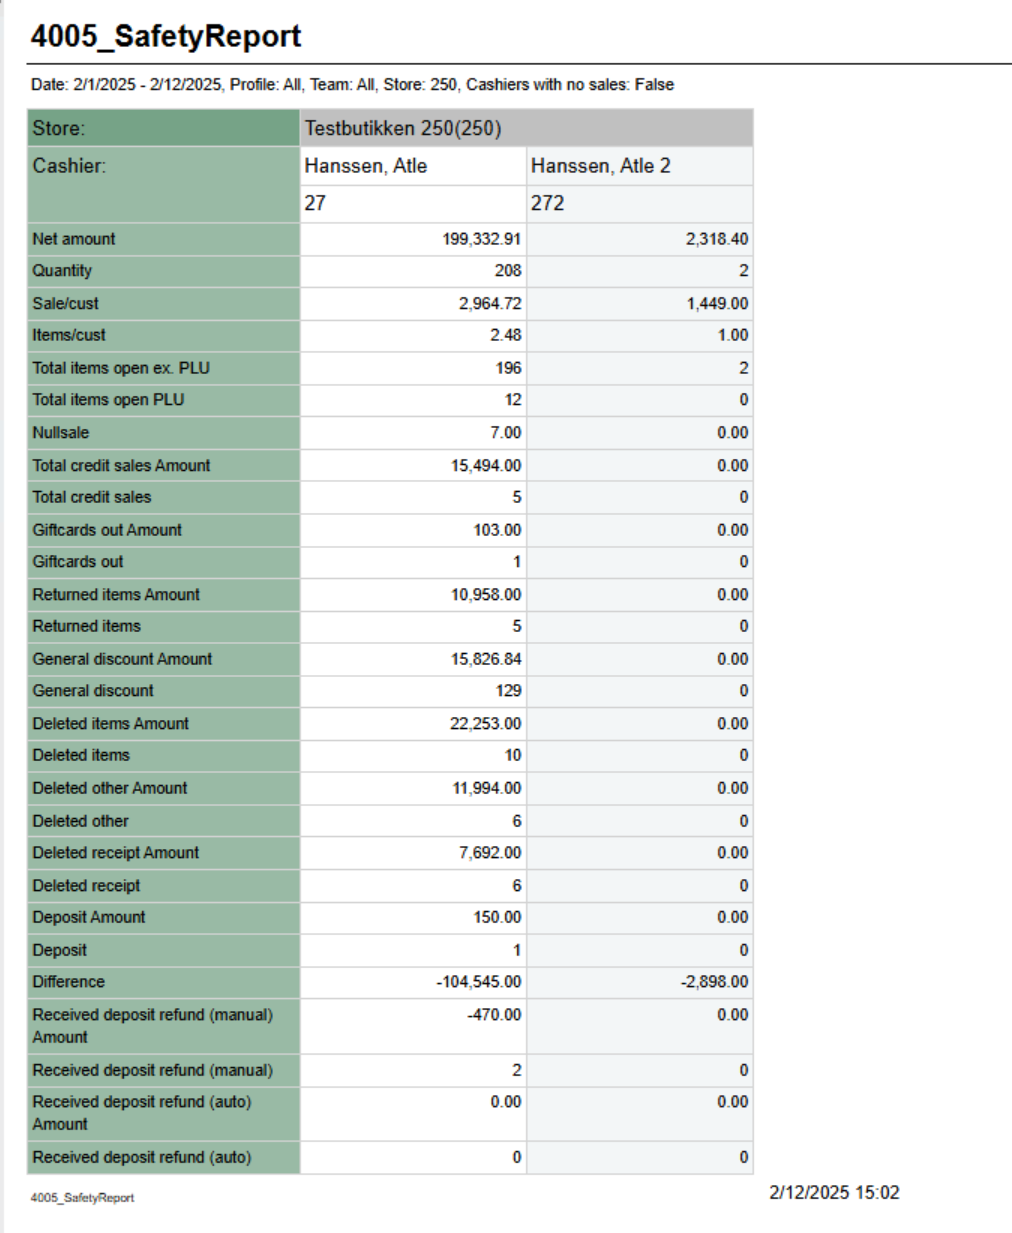The image size is (1012, 1233).
Task: Click the Nullsale row label
Action: 61,433
